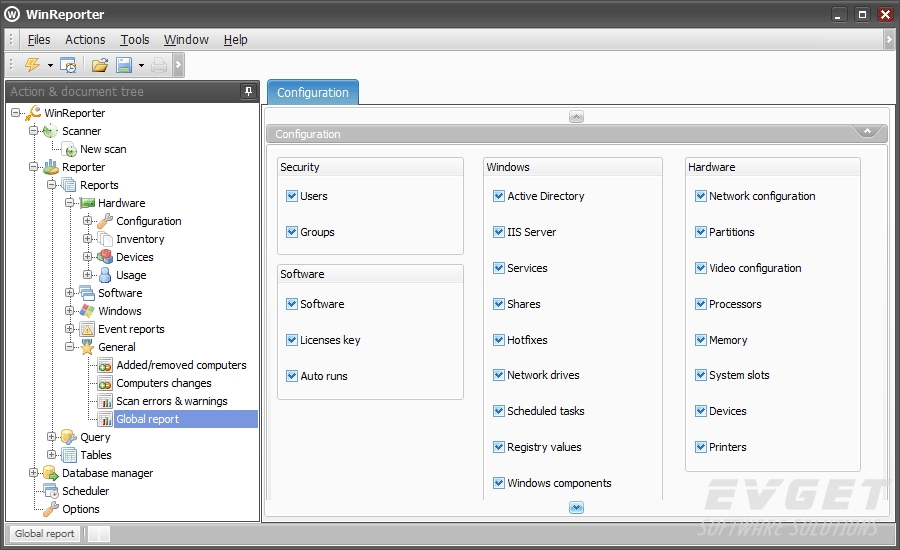
Task: Expand the Event reports tree node
Action: (x=69, y=329)
